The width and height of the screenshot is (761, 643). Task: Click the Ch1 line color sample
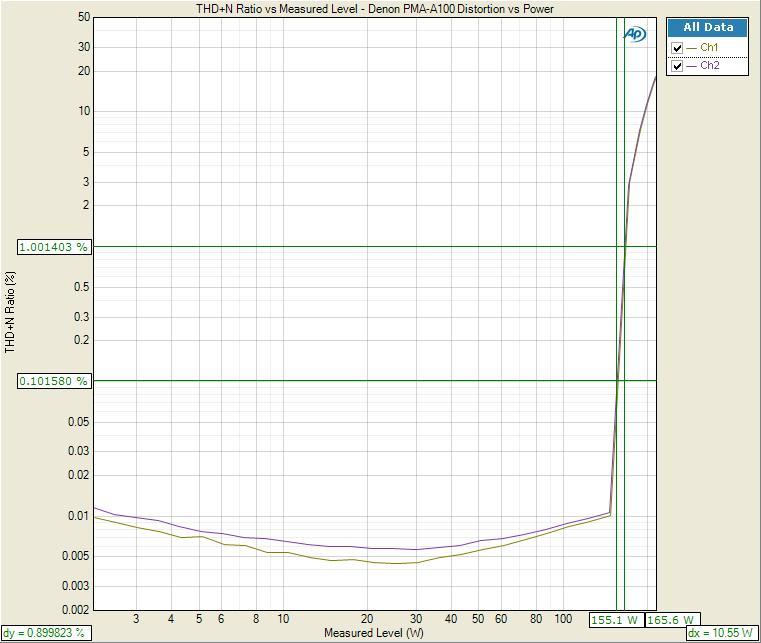pyautogui.click(x=692, y=48)
